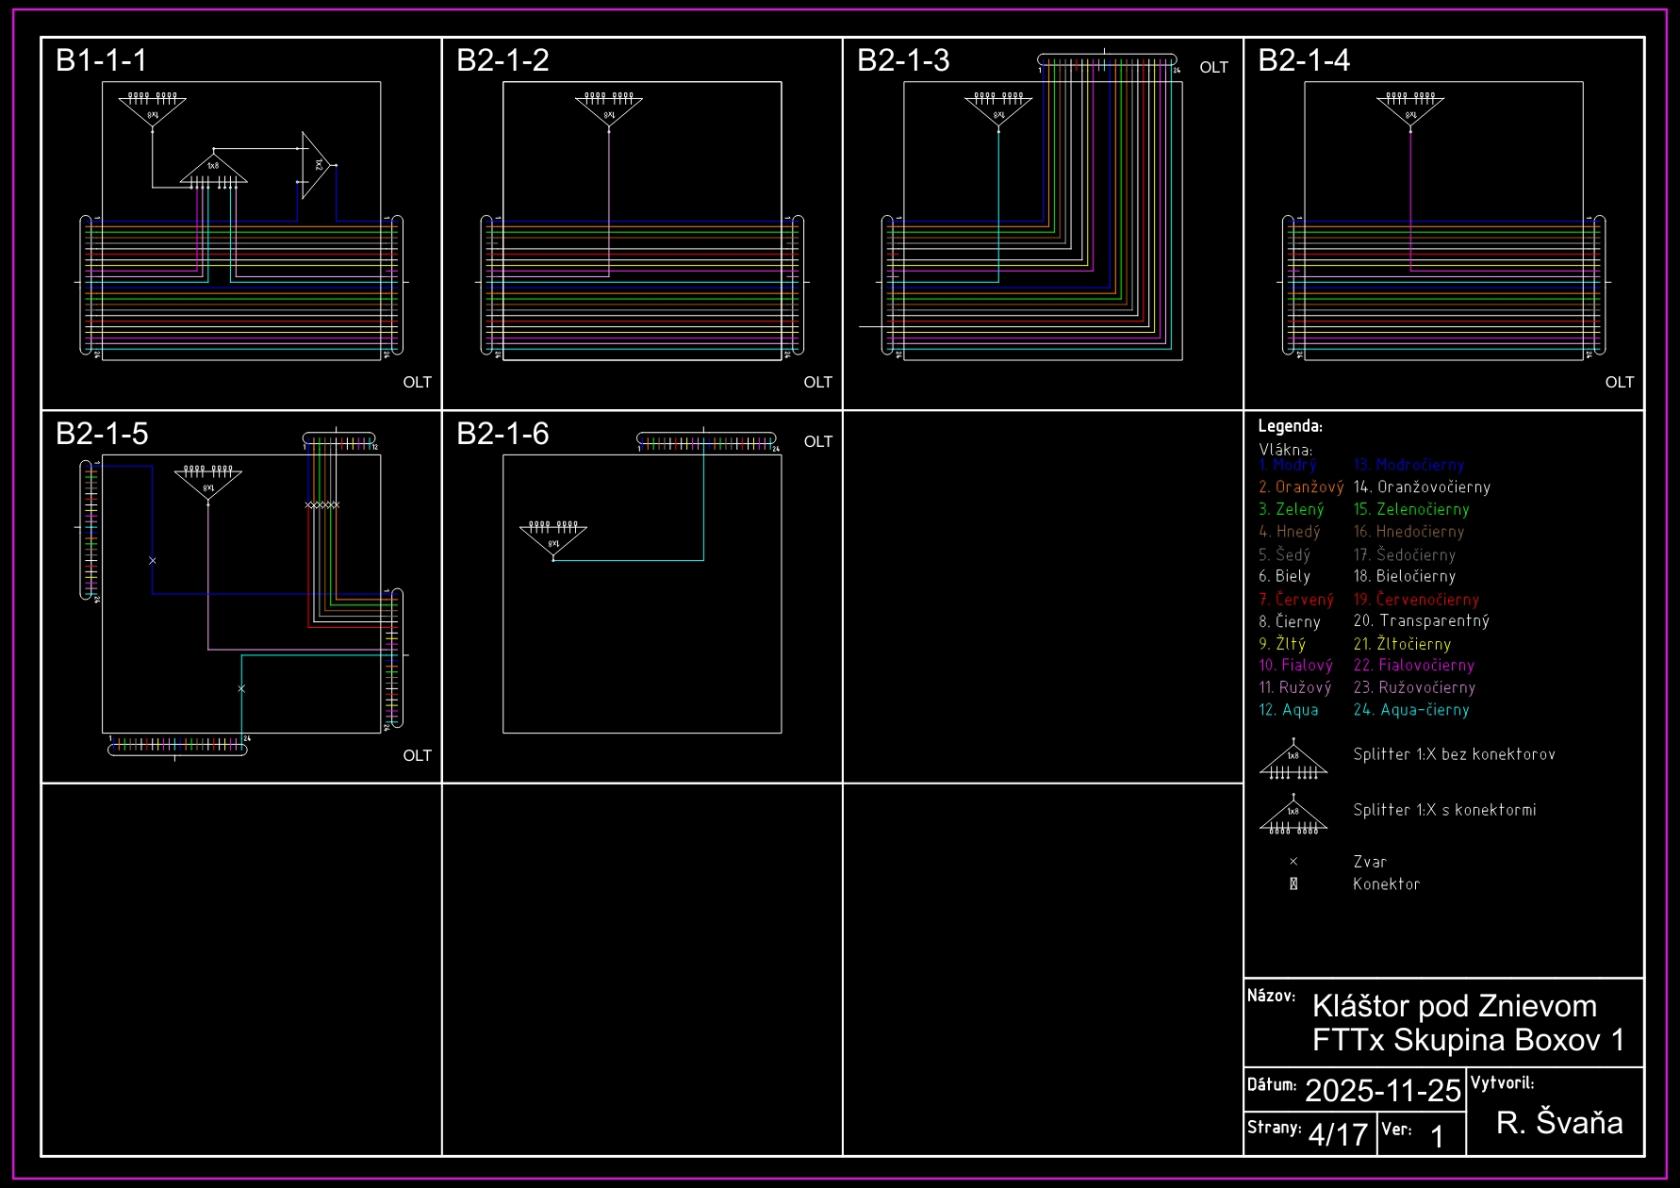This screenshot has width=1680, height=1188.
Task: Click the Konektor symbol in legend
Action: [x=1293, y=884]
